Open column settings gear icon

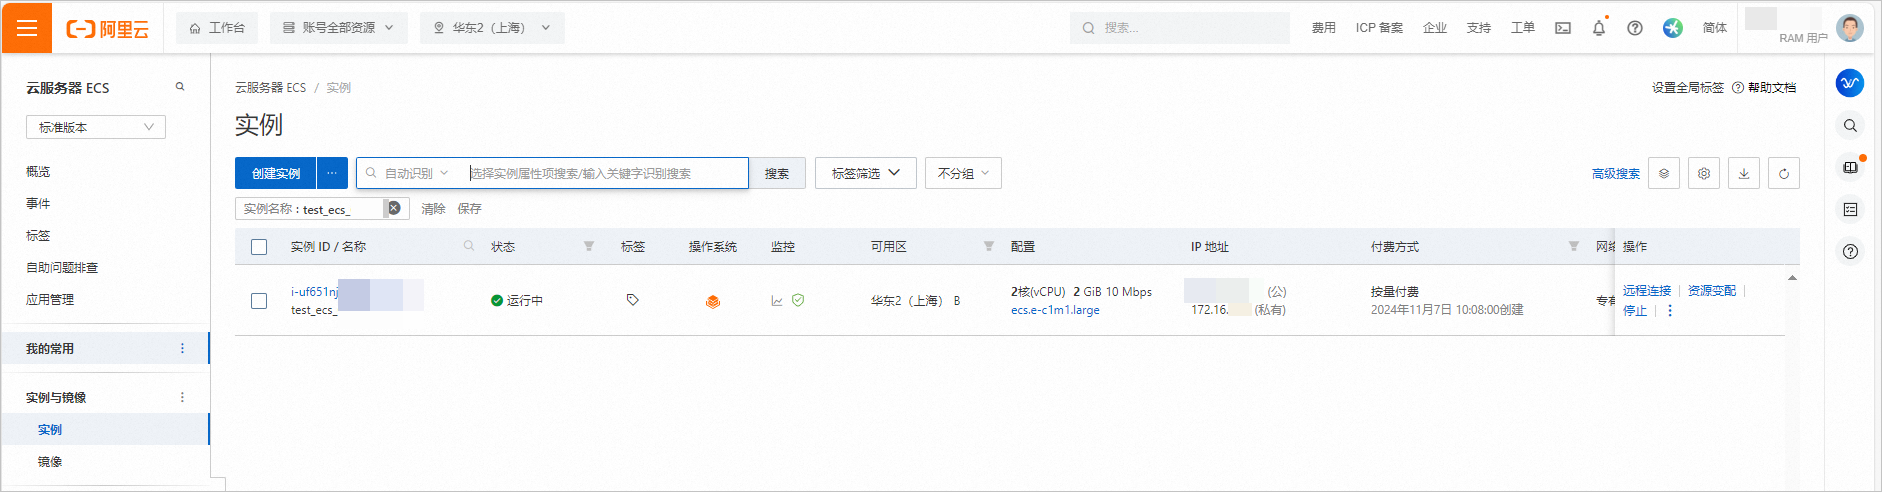pos(1704,173)
